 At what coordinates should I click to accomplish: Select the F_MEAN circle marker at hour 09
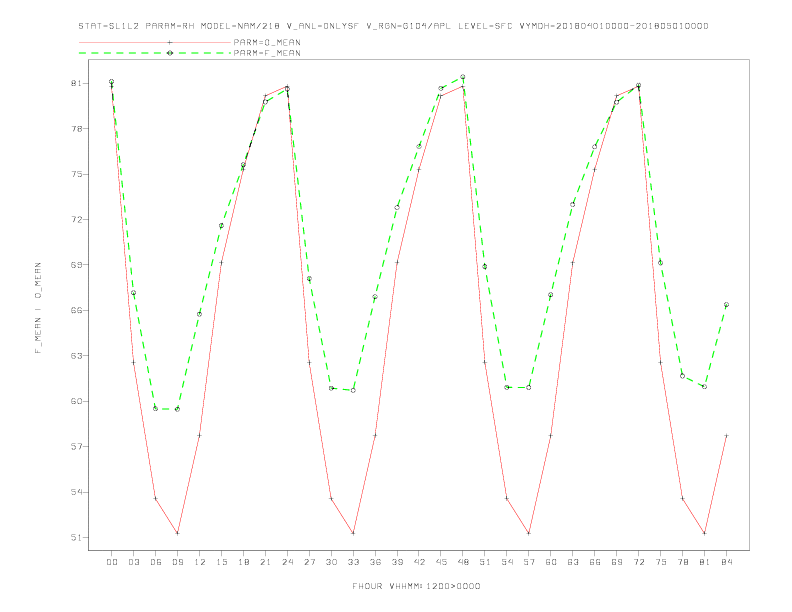coord(177,409)
